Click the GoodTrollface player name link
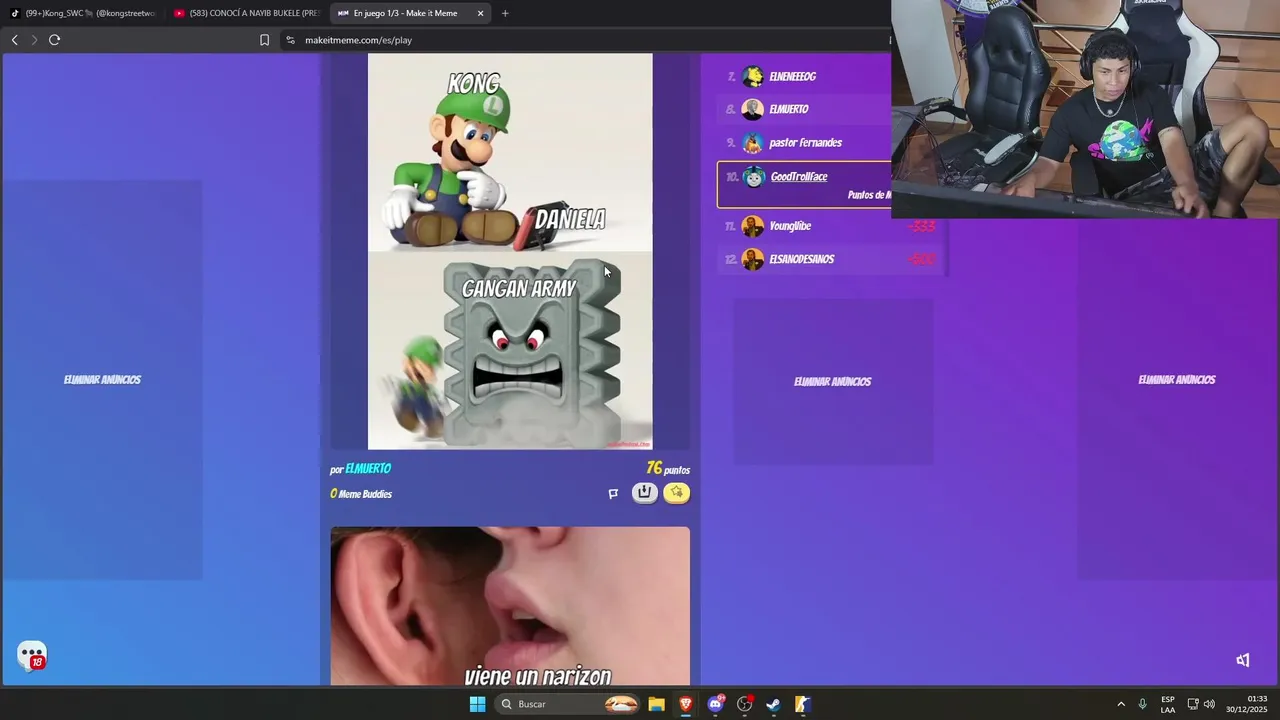The image size is (1280, 720). (x=799, y=177)
